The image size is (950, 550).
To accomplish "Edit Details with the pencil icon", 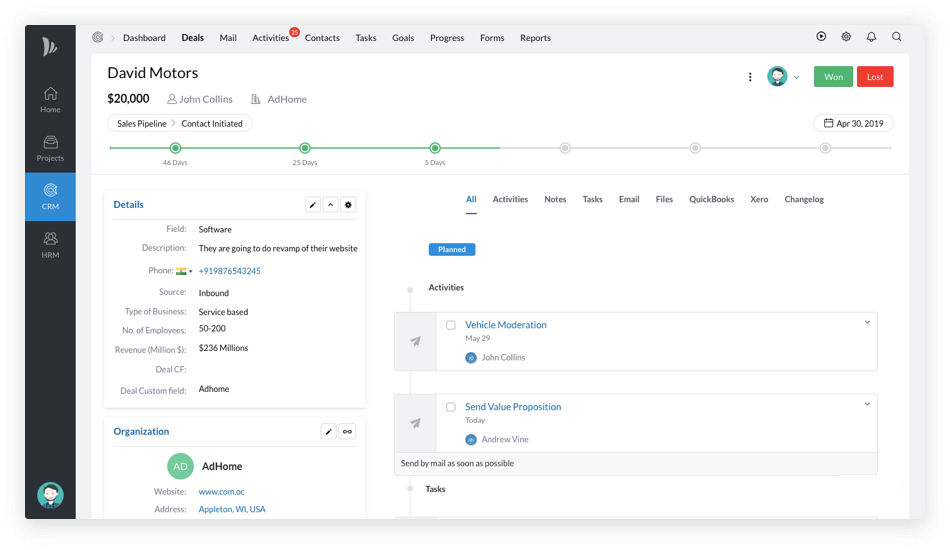I will pyautogui.click(x=313, y=205).
